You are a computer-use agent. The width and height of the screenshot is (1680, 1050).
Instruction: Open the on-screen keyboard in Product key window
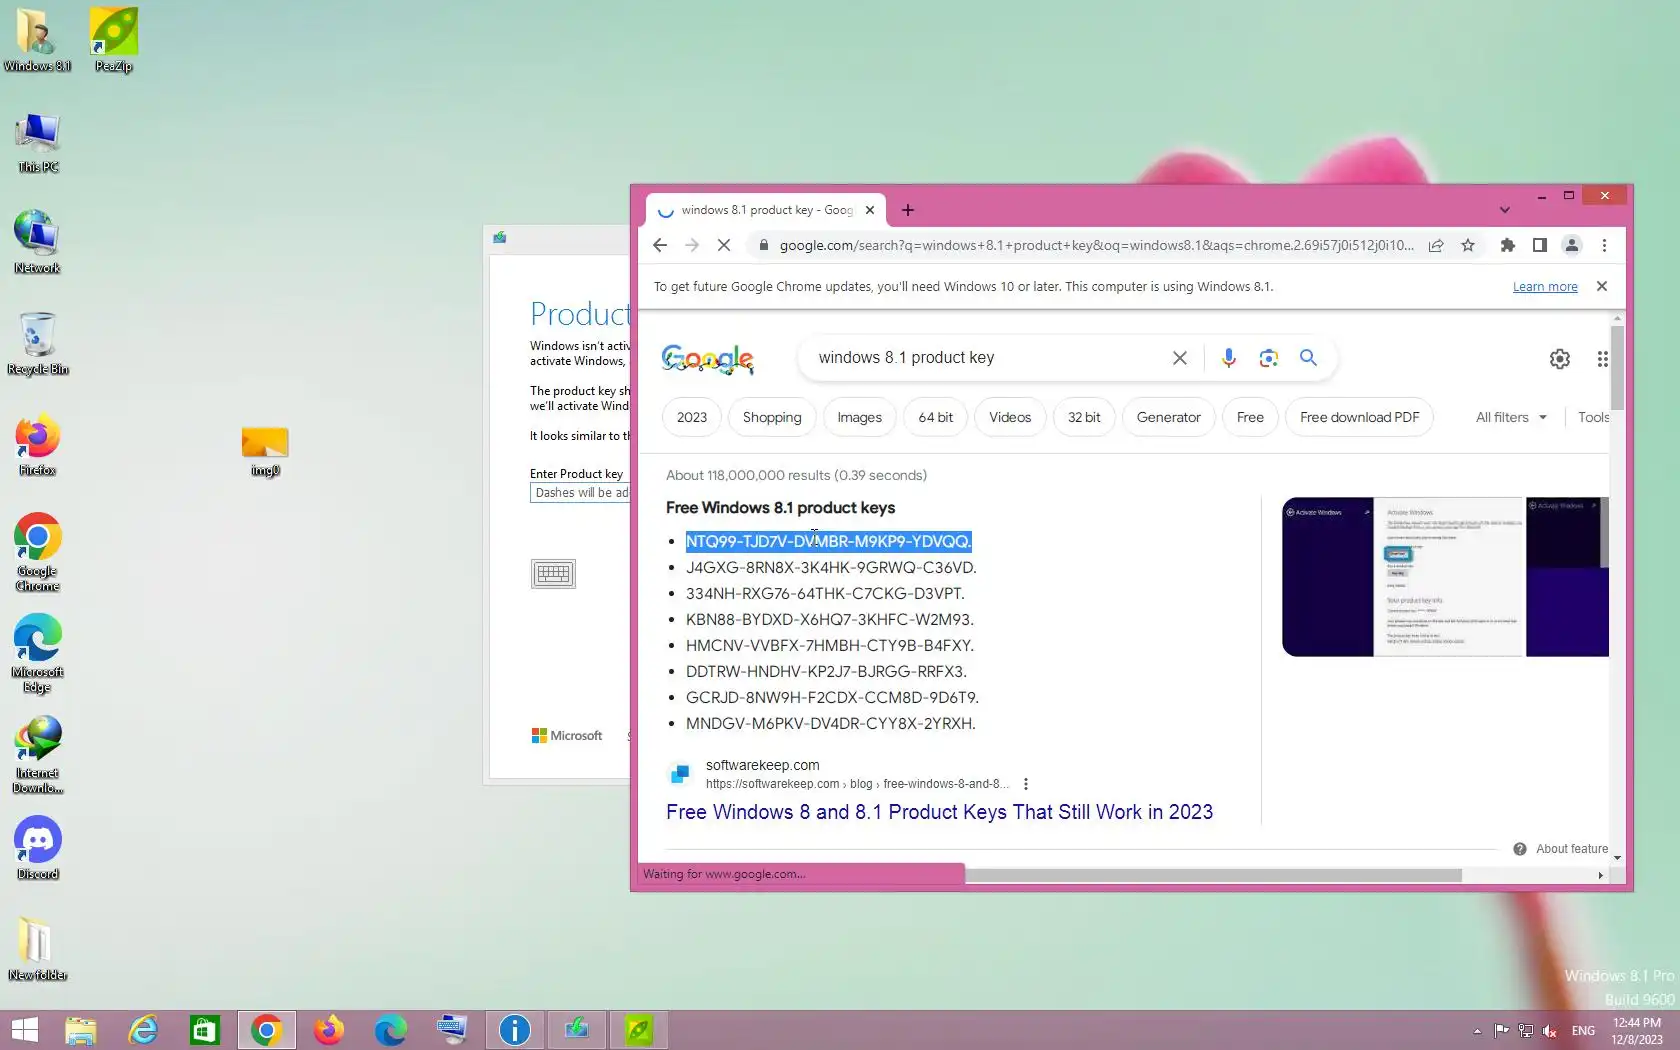(x=553, y=573)
